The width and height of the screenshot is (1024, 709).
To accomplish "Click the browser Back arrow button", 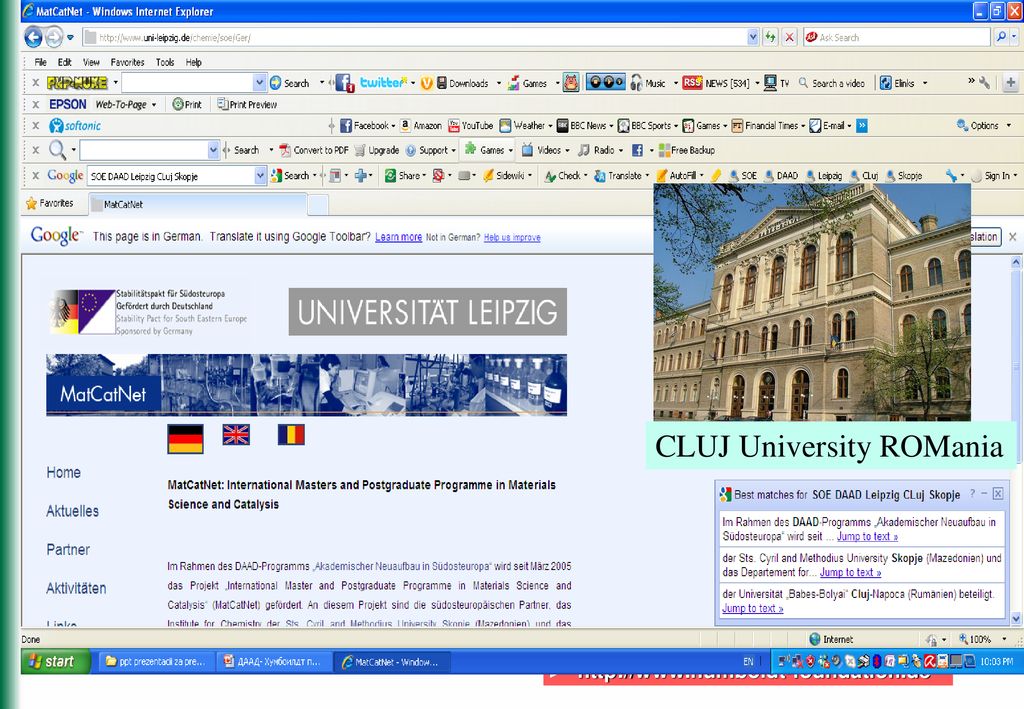I will pyautogui.click(x=33, y=37).
